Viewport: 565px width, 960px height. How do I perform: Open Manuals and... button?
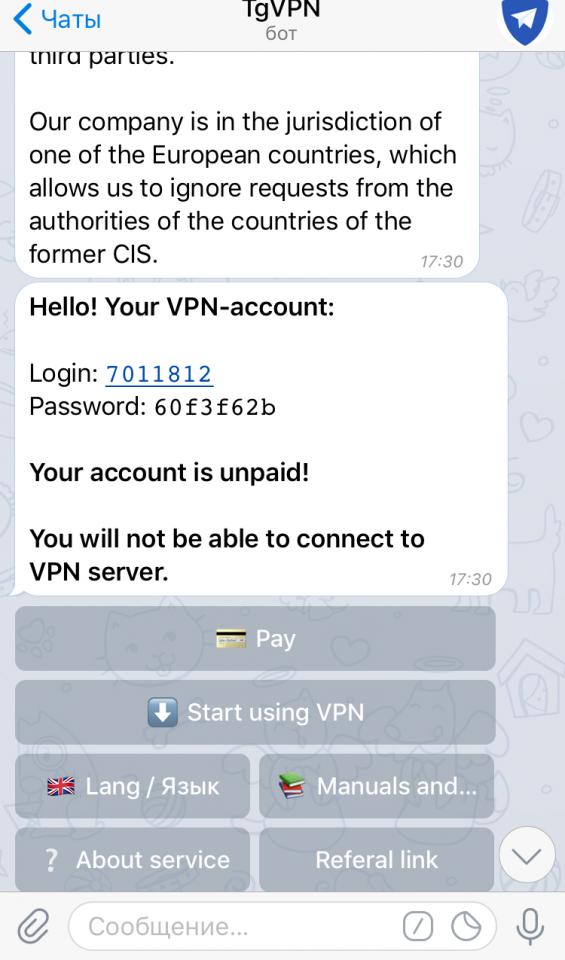376,786
